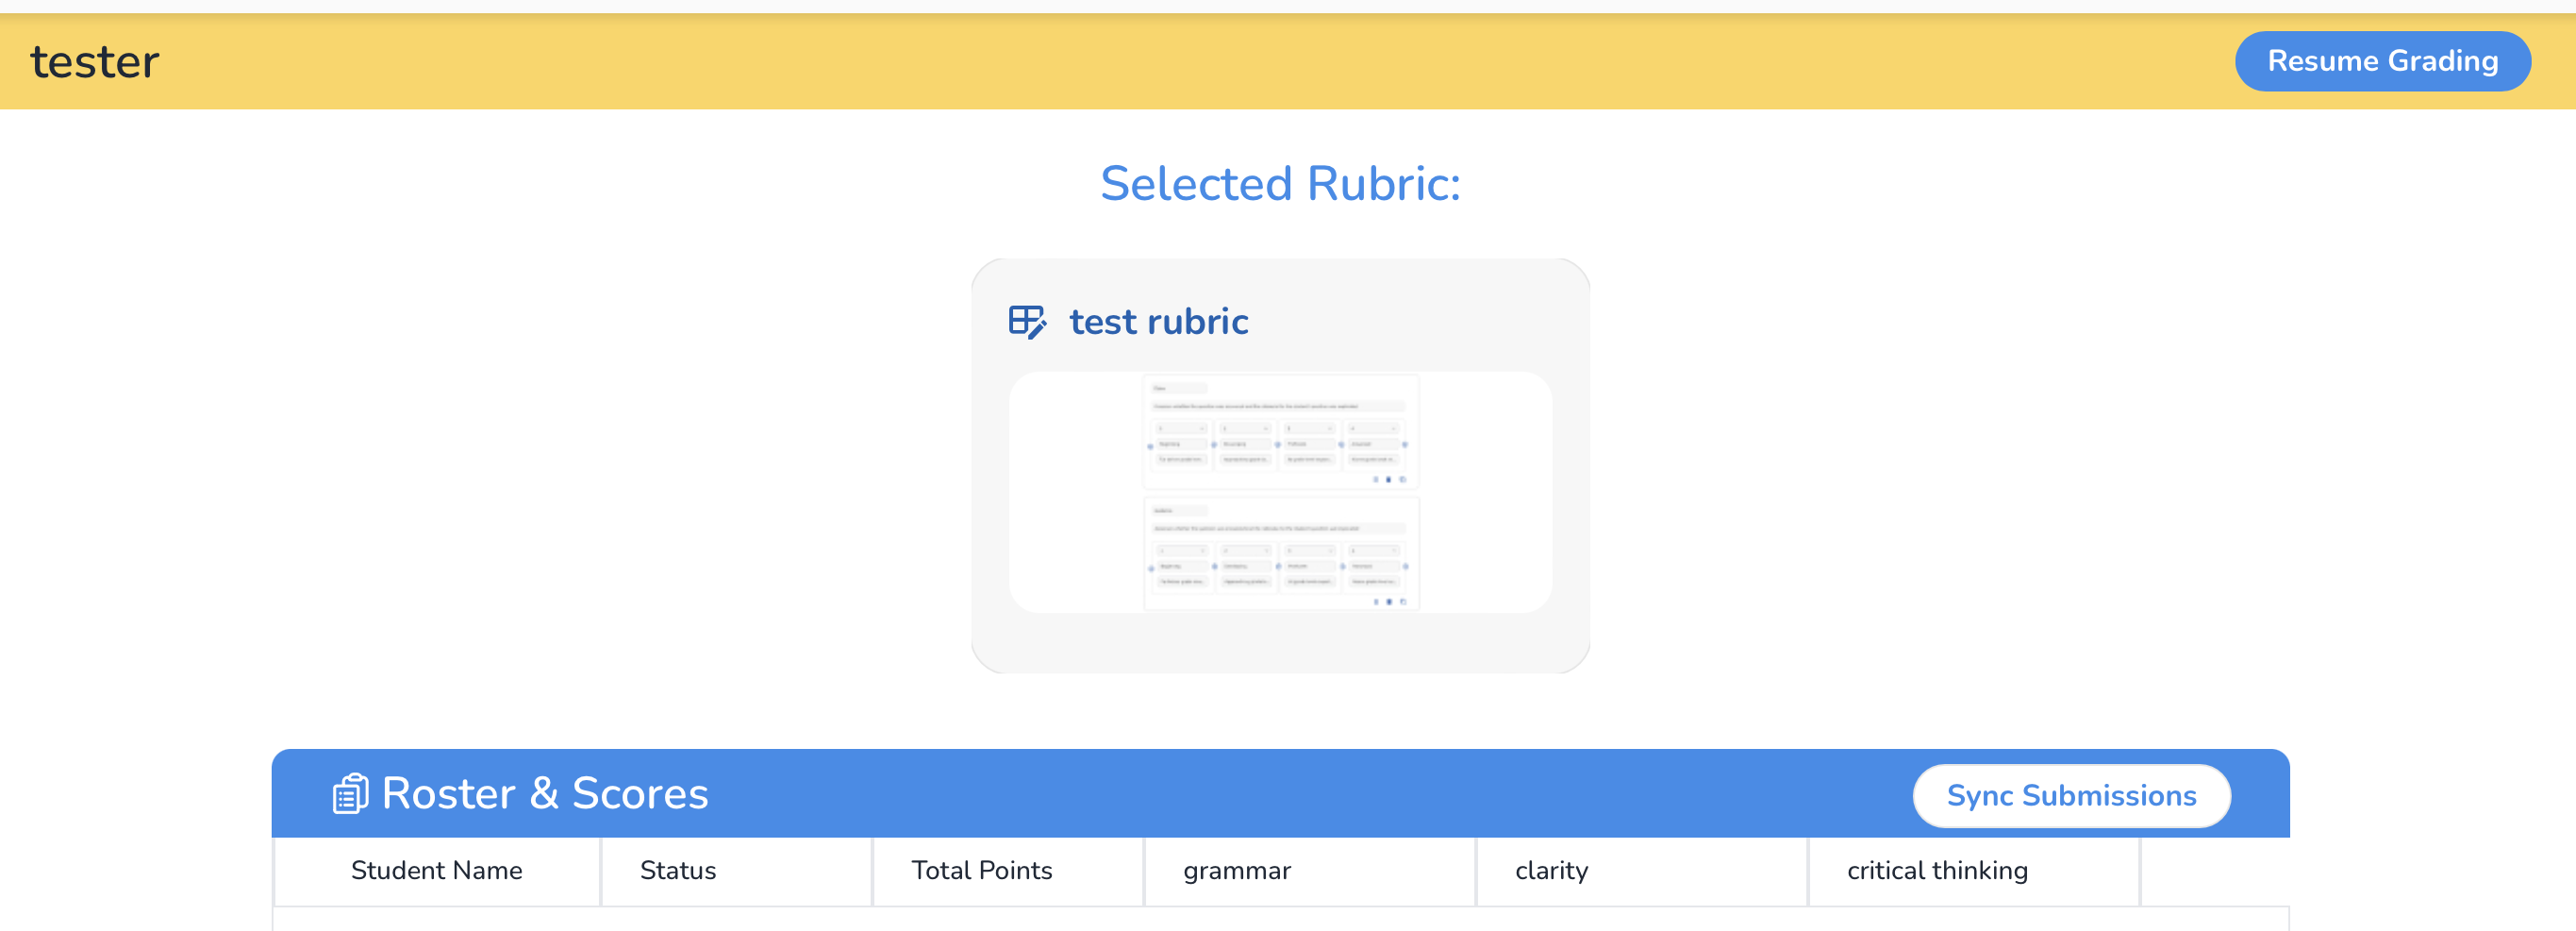Click the Roster & Scores heading
Image resolution: width=2576 pixels, height=931 pixels.
coord(544,793)
